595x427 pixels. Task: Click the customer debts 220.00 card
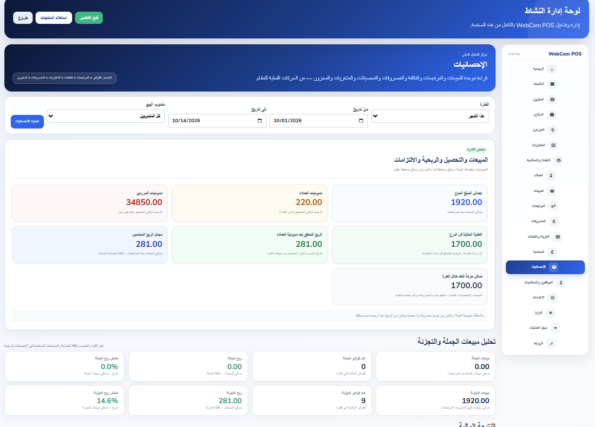(249, 203)
